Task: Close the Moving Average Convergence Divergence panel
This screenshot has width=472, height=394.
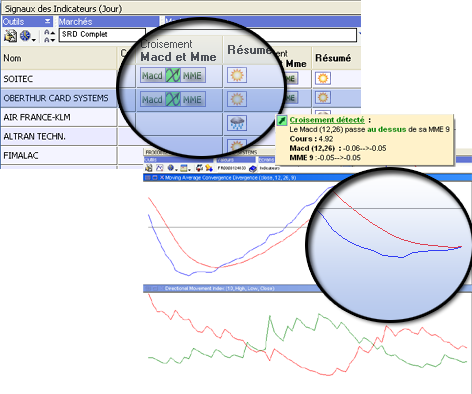Action: click(162, 178)
